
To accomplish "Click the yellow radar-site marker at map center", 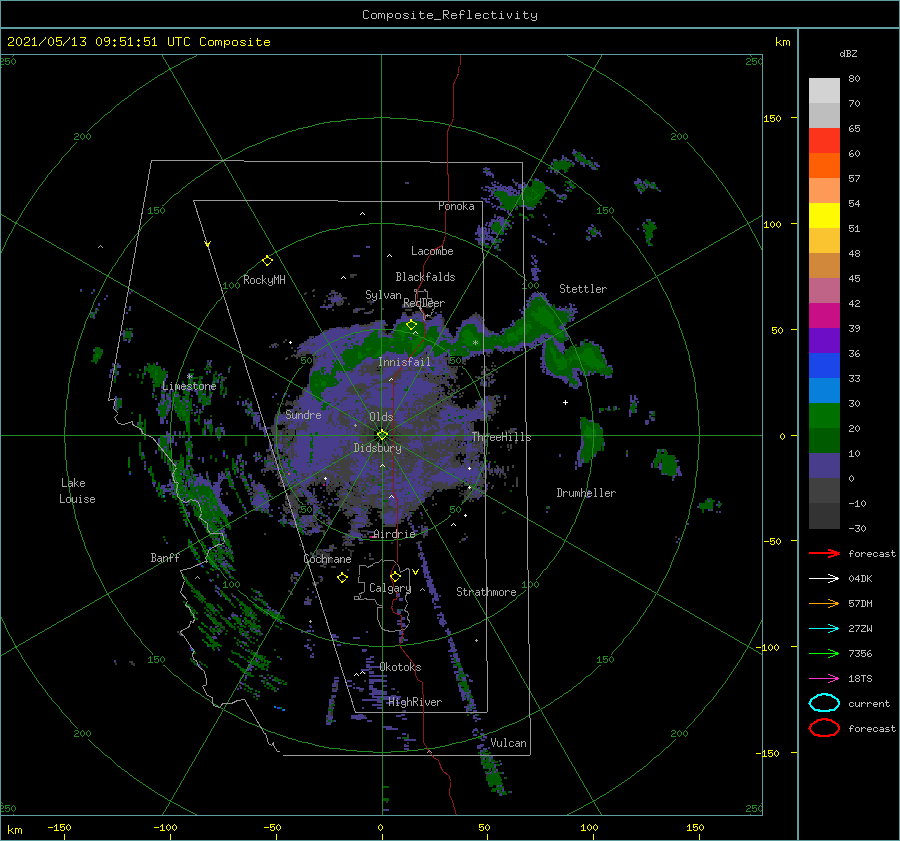I will (382, 435).
